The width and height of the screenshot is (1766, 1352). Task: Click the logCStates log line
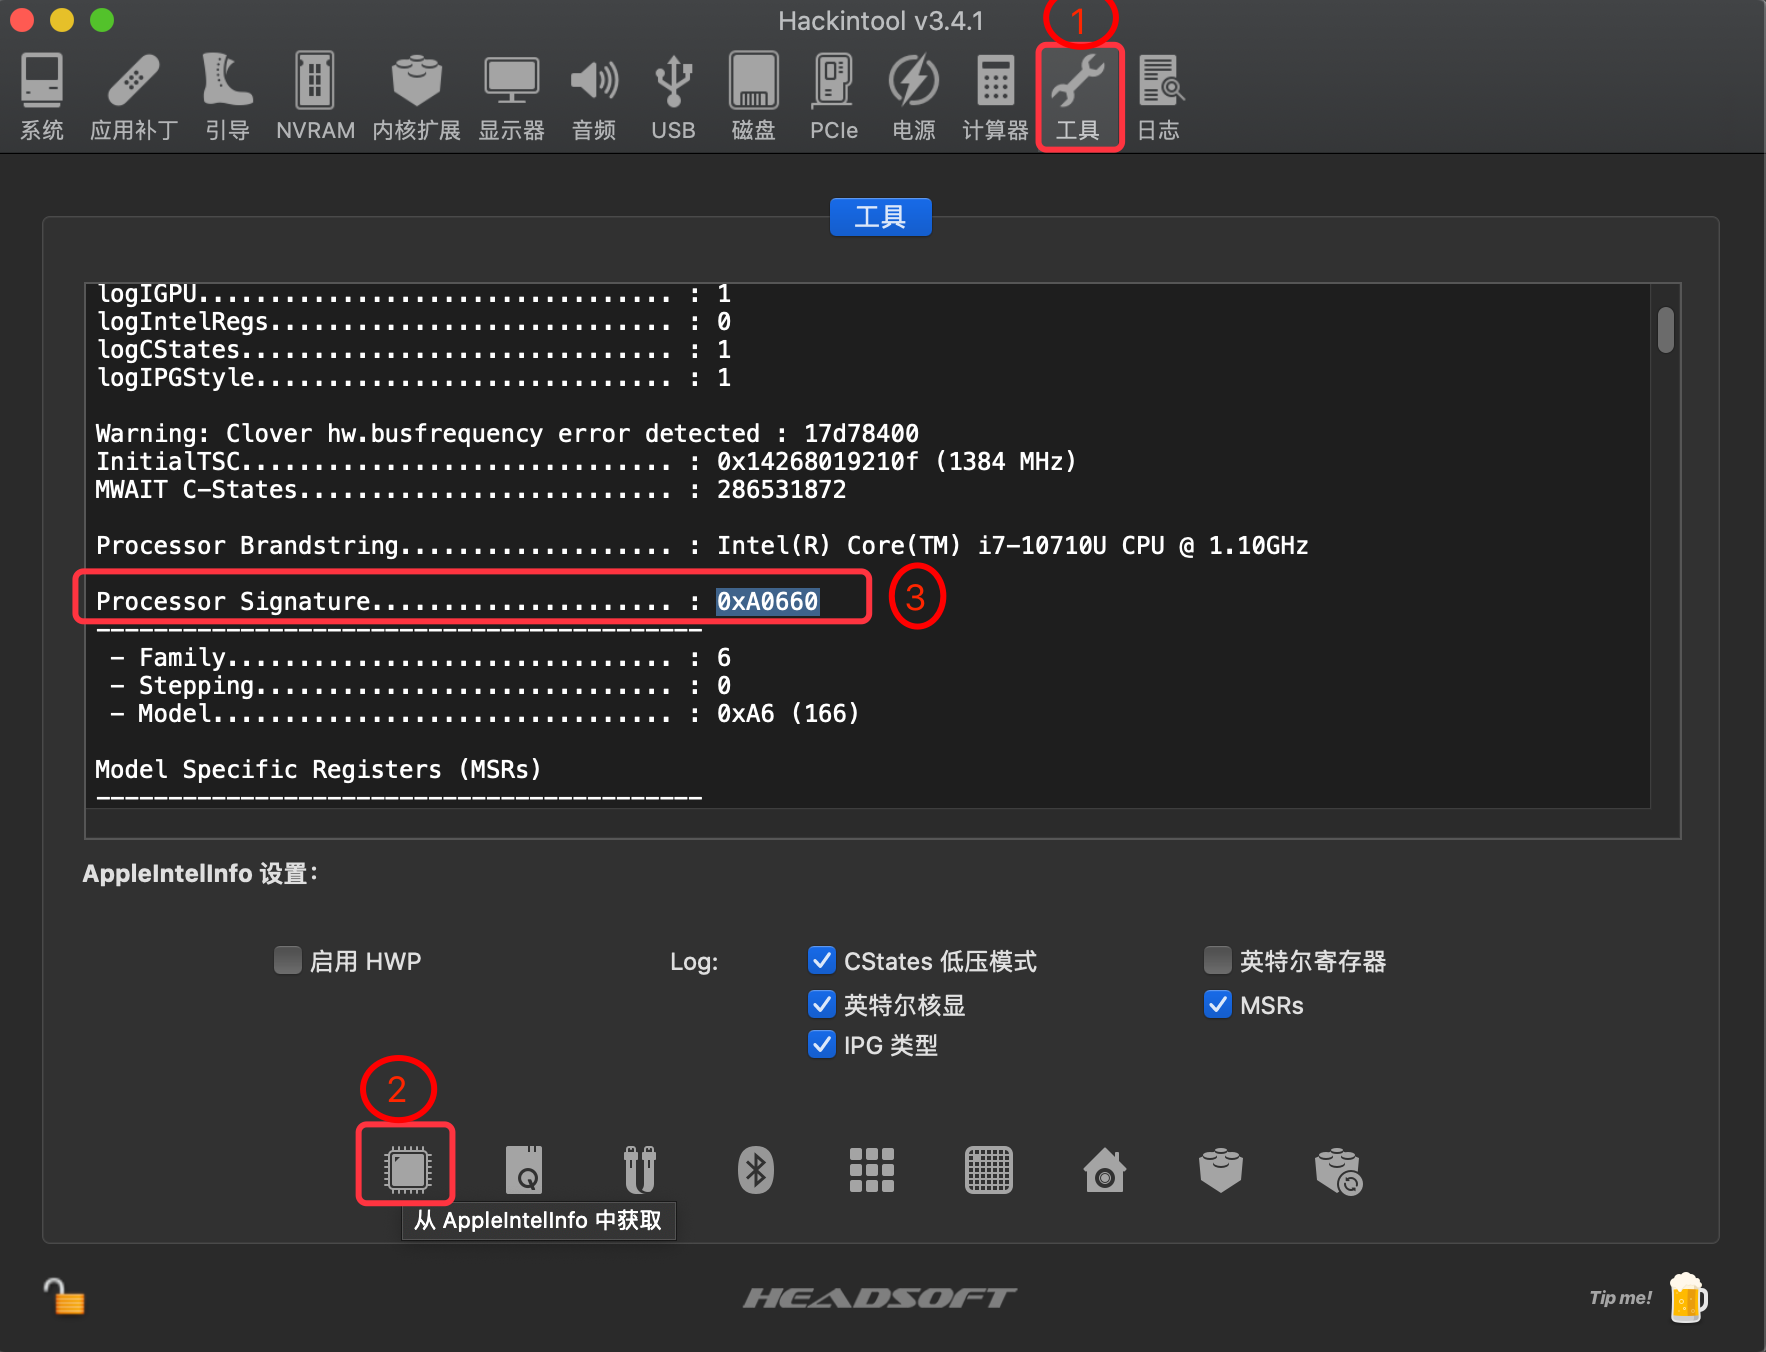coord(414,349)
